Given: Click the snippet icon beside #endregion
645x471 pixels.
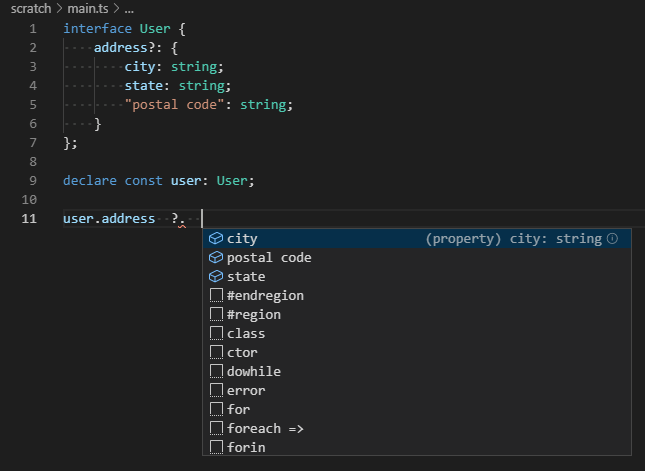Looking at the screenshot, I should (x=216, y=295).
